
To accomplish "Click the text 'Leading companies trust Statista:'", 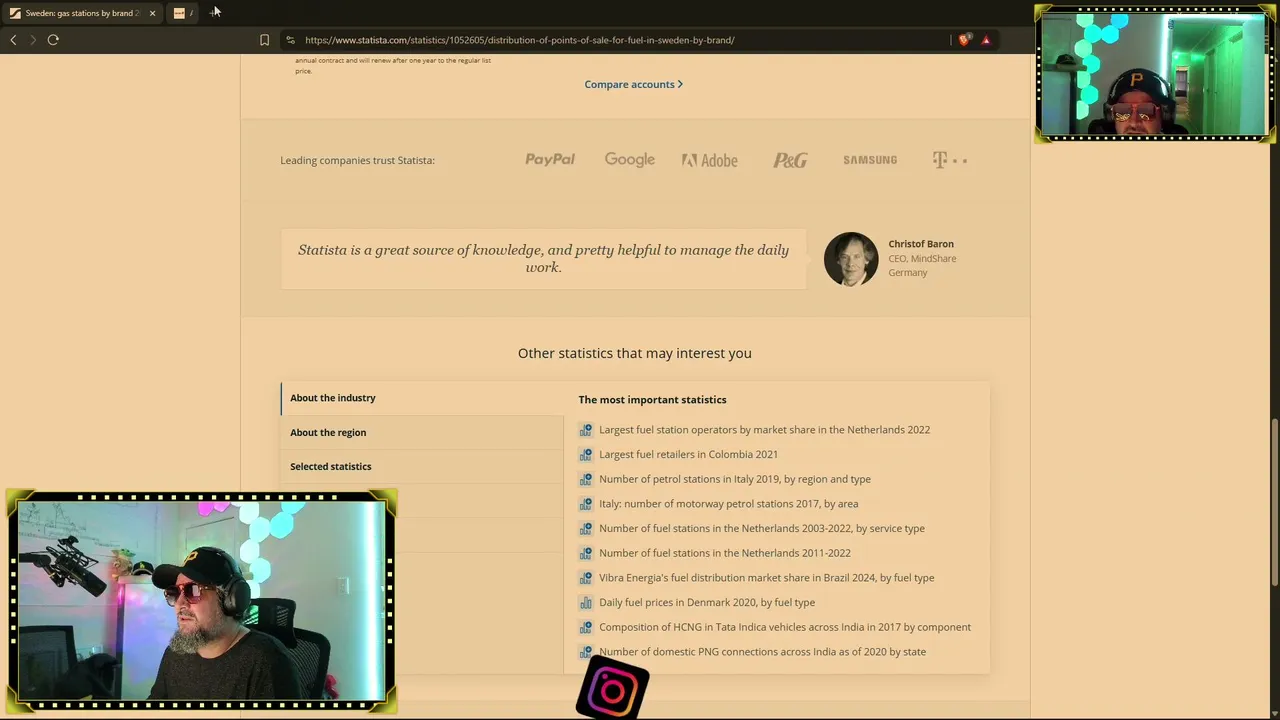I will tap(357, 160).
